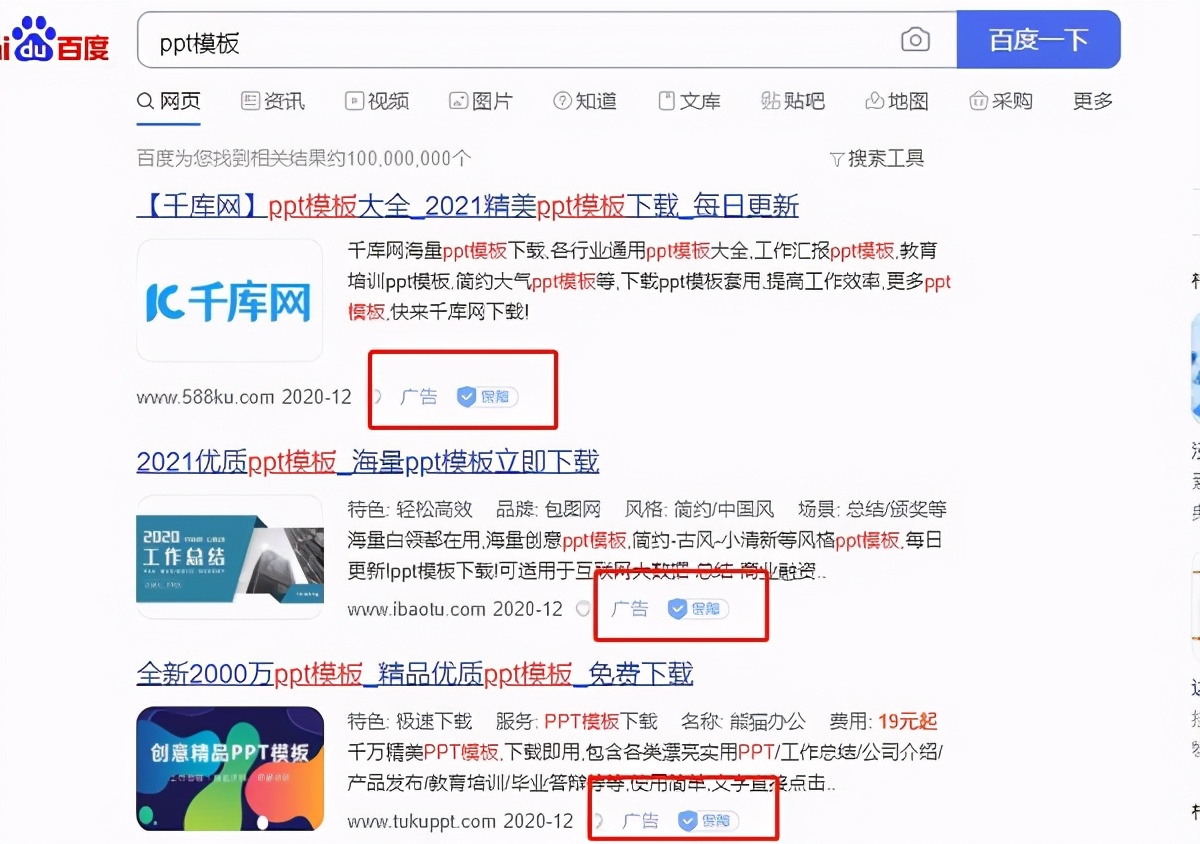
Task: Click 保障 badge on ibaotu result
Action: (x=698, y=609)
